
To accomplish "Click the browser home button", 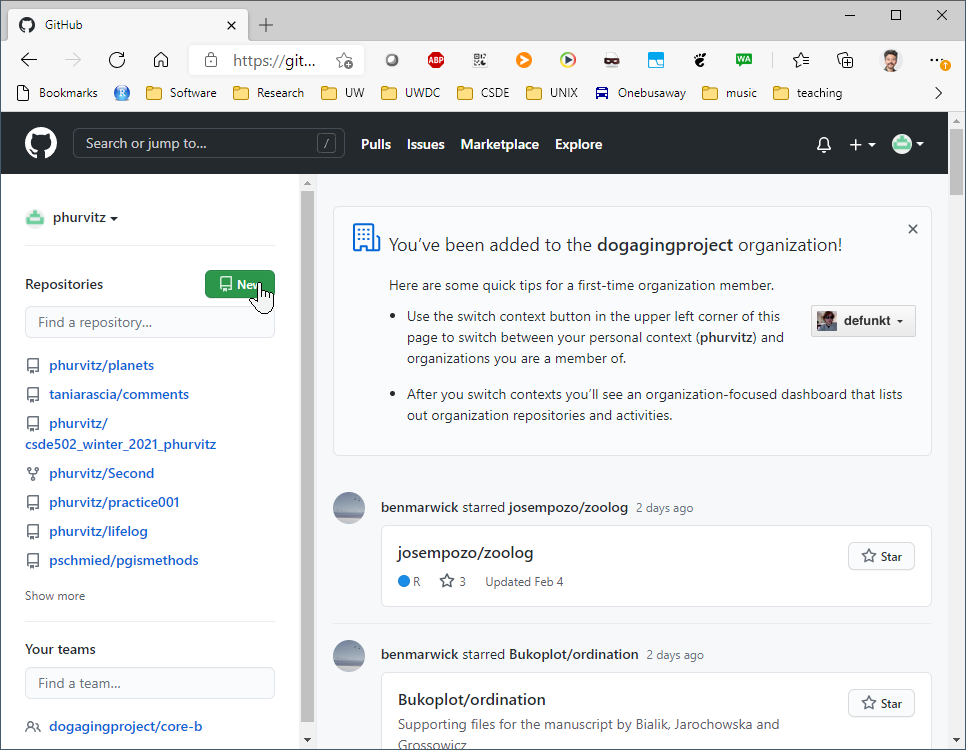I will coord(161,60).
